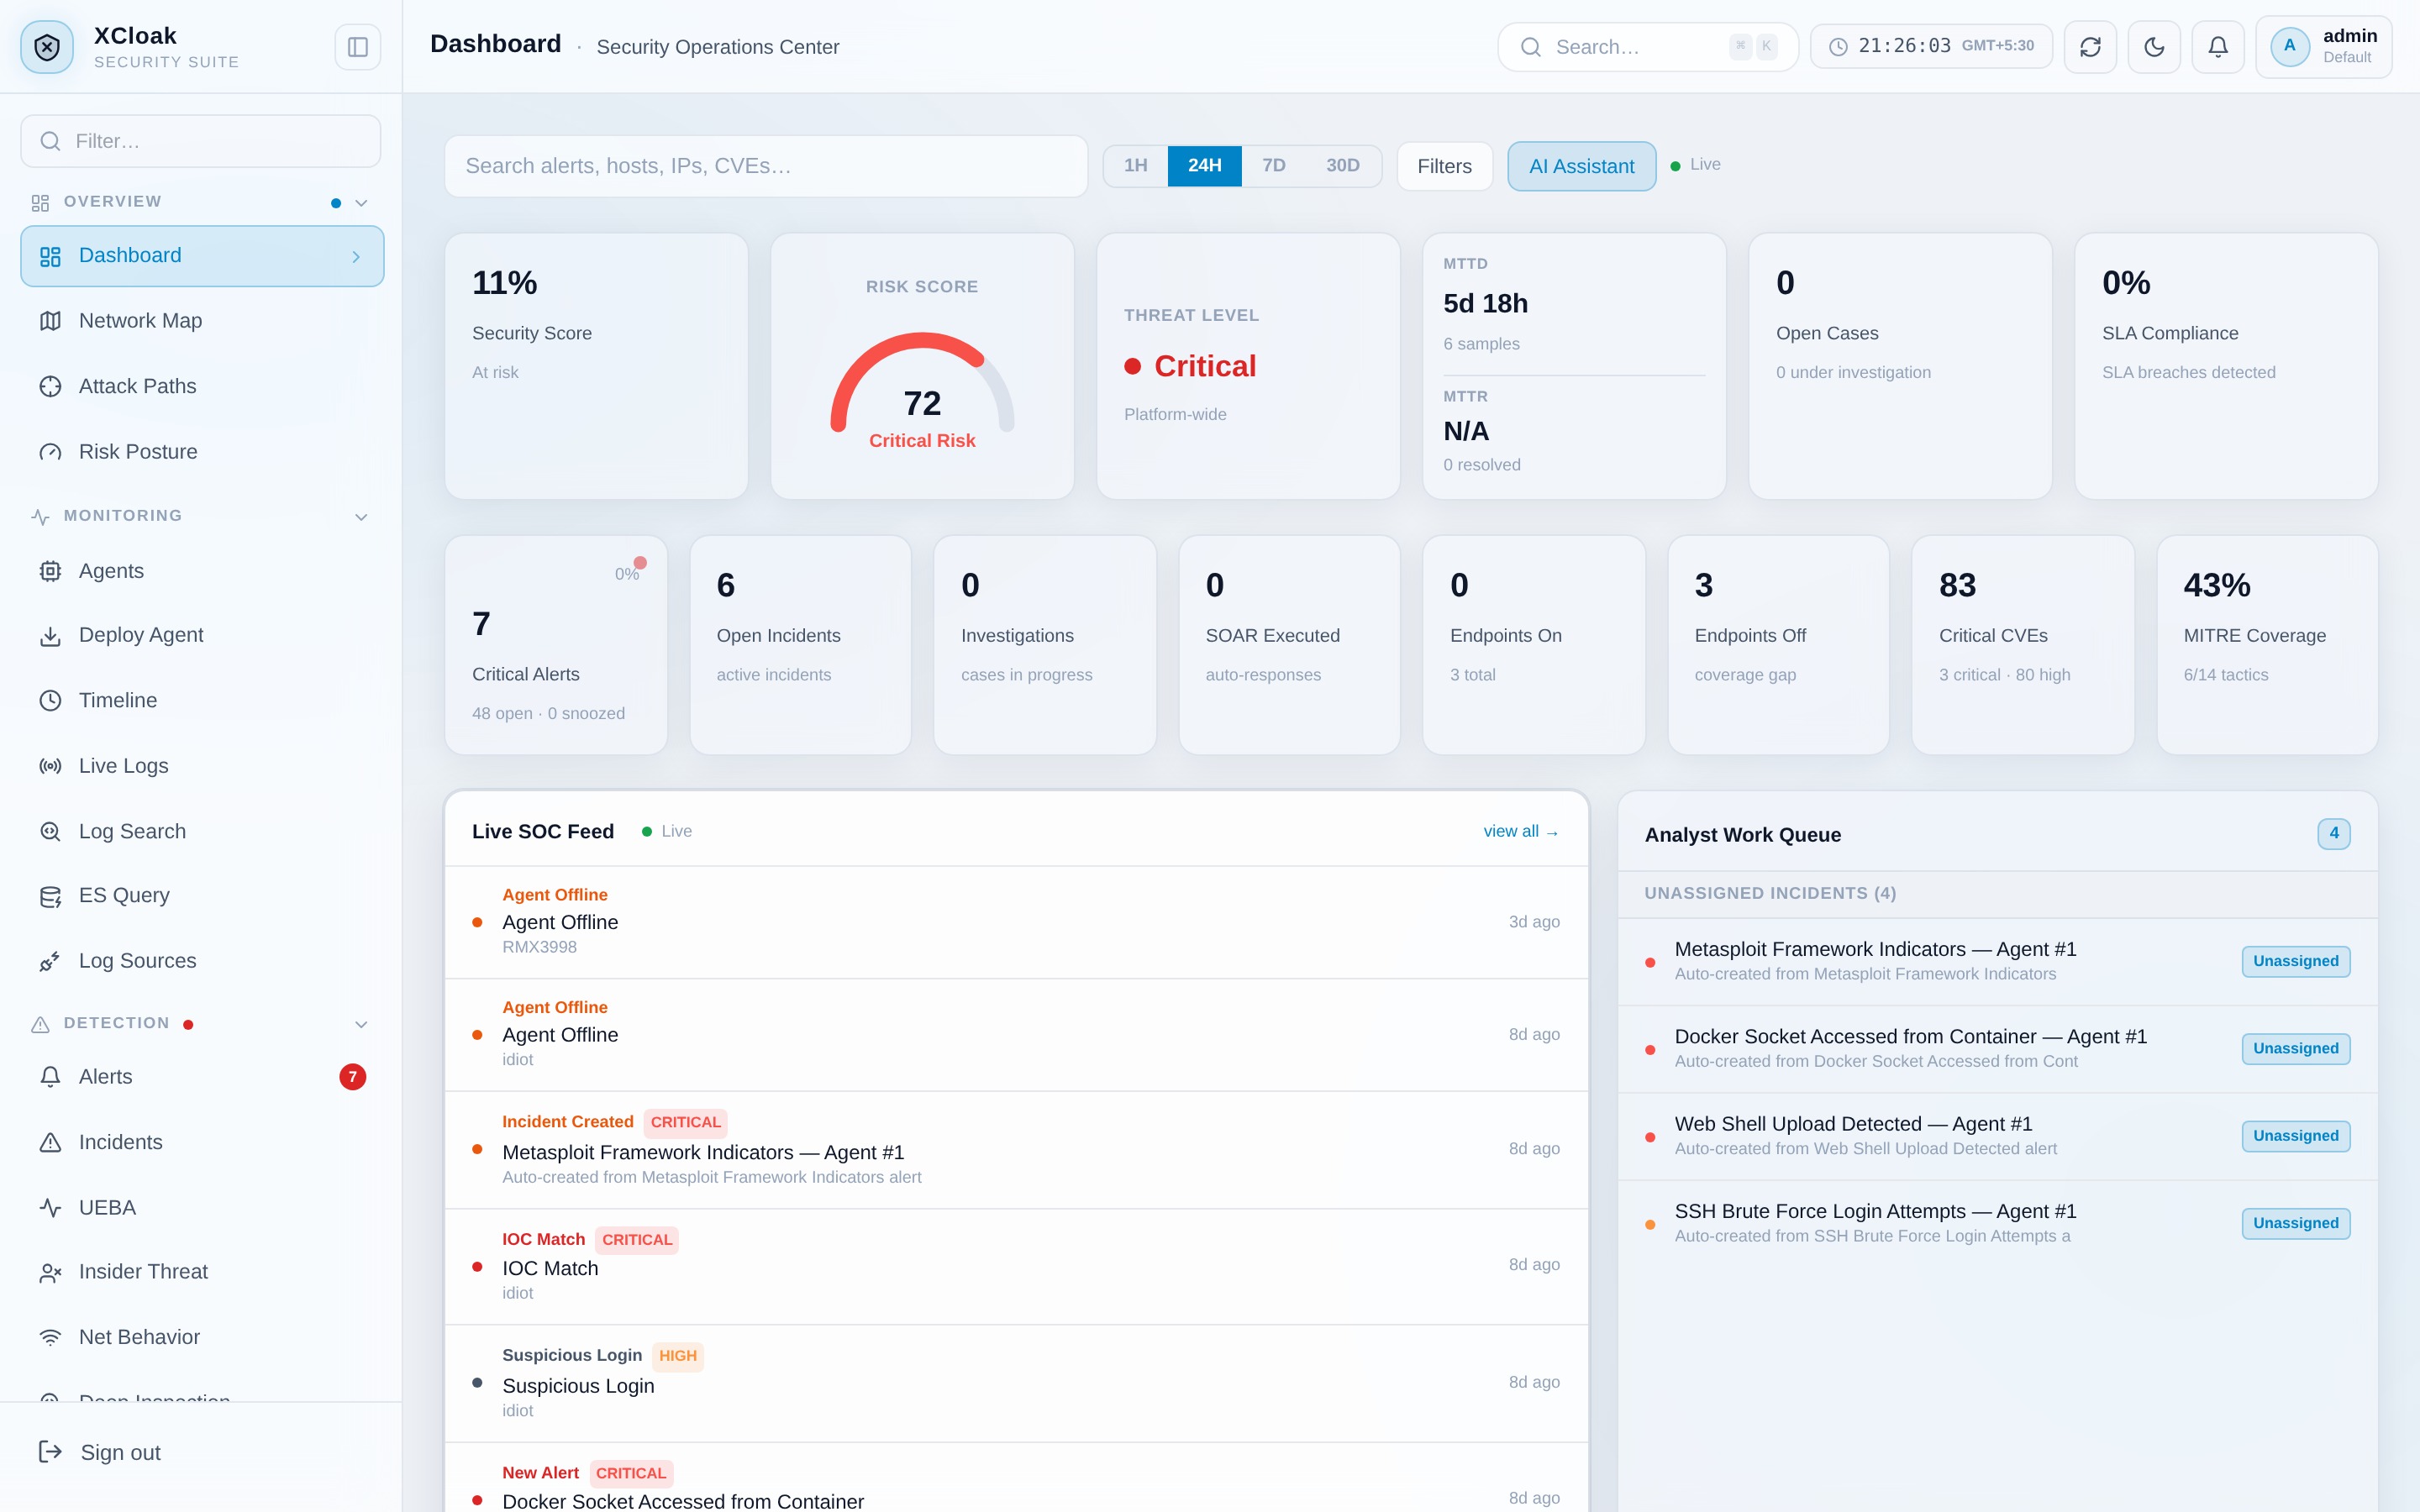The image size is (2420, 1512).
Task: Click the MITRE Coverage 43% card
Action: (2267, 645)
